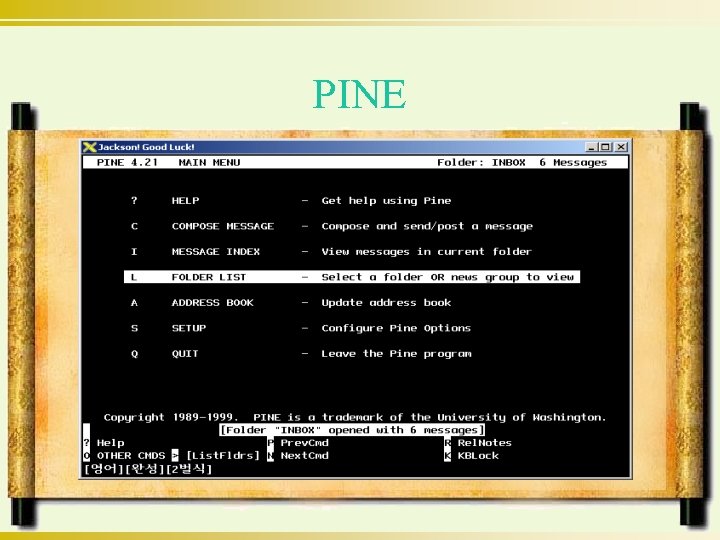Click the [영어] input mode indicator
The width and height of the screenshot is (720, 540).
click(x=104, y=469)
